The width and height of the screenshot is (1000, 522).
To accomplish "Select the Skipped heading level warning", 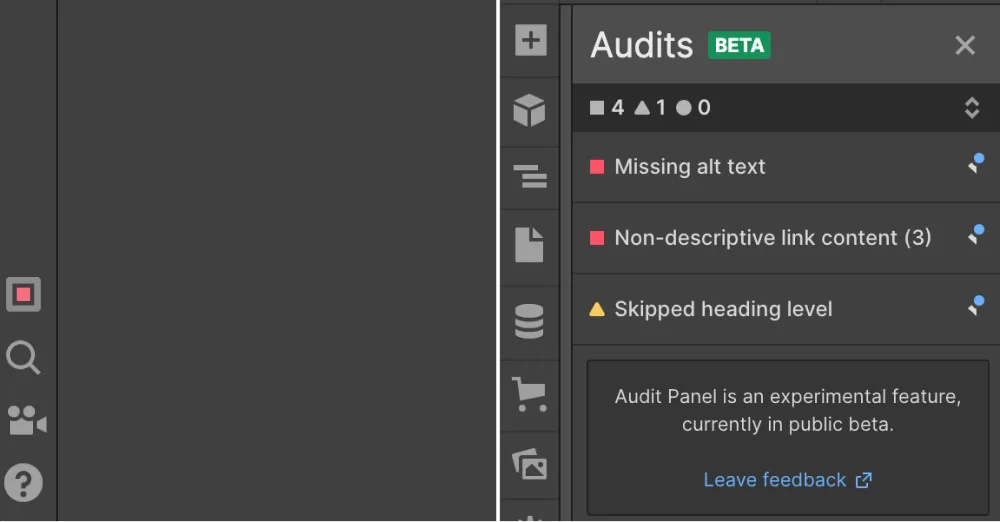I will point(723,309).
